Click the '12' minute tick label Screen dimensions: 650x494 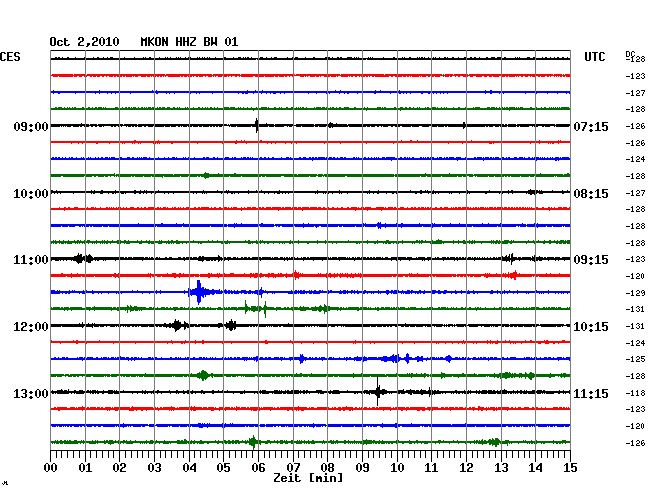(x=466, y=467)
